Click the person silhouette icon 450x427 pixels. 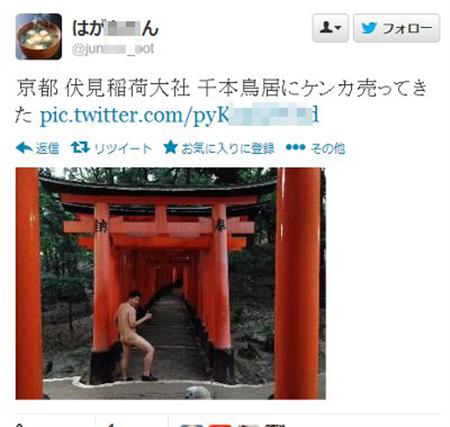[326, 28]
